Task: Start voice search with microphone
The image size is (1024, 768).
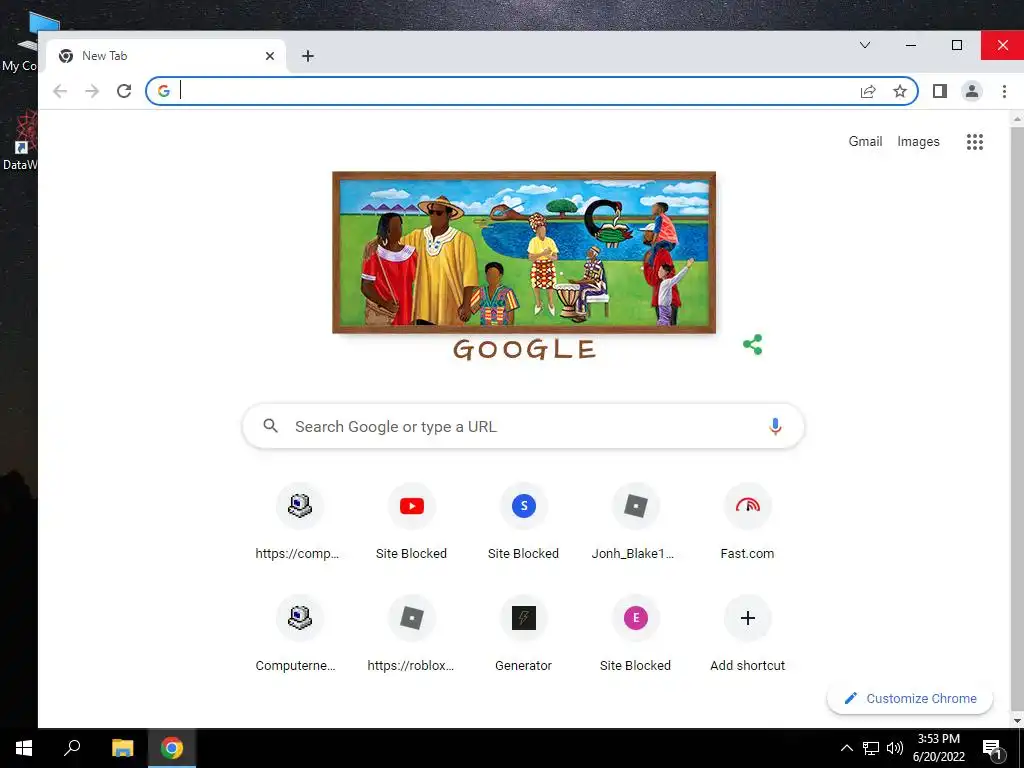Action: (x=775, y=426)
